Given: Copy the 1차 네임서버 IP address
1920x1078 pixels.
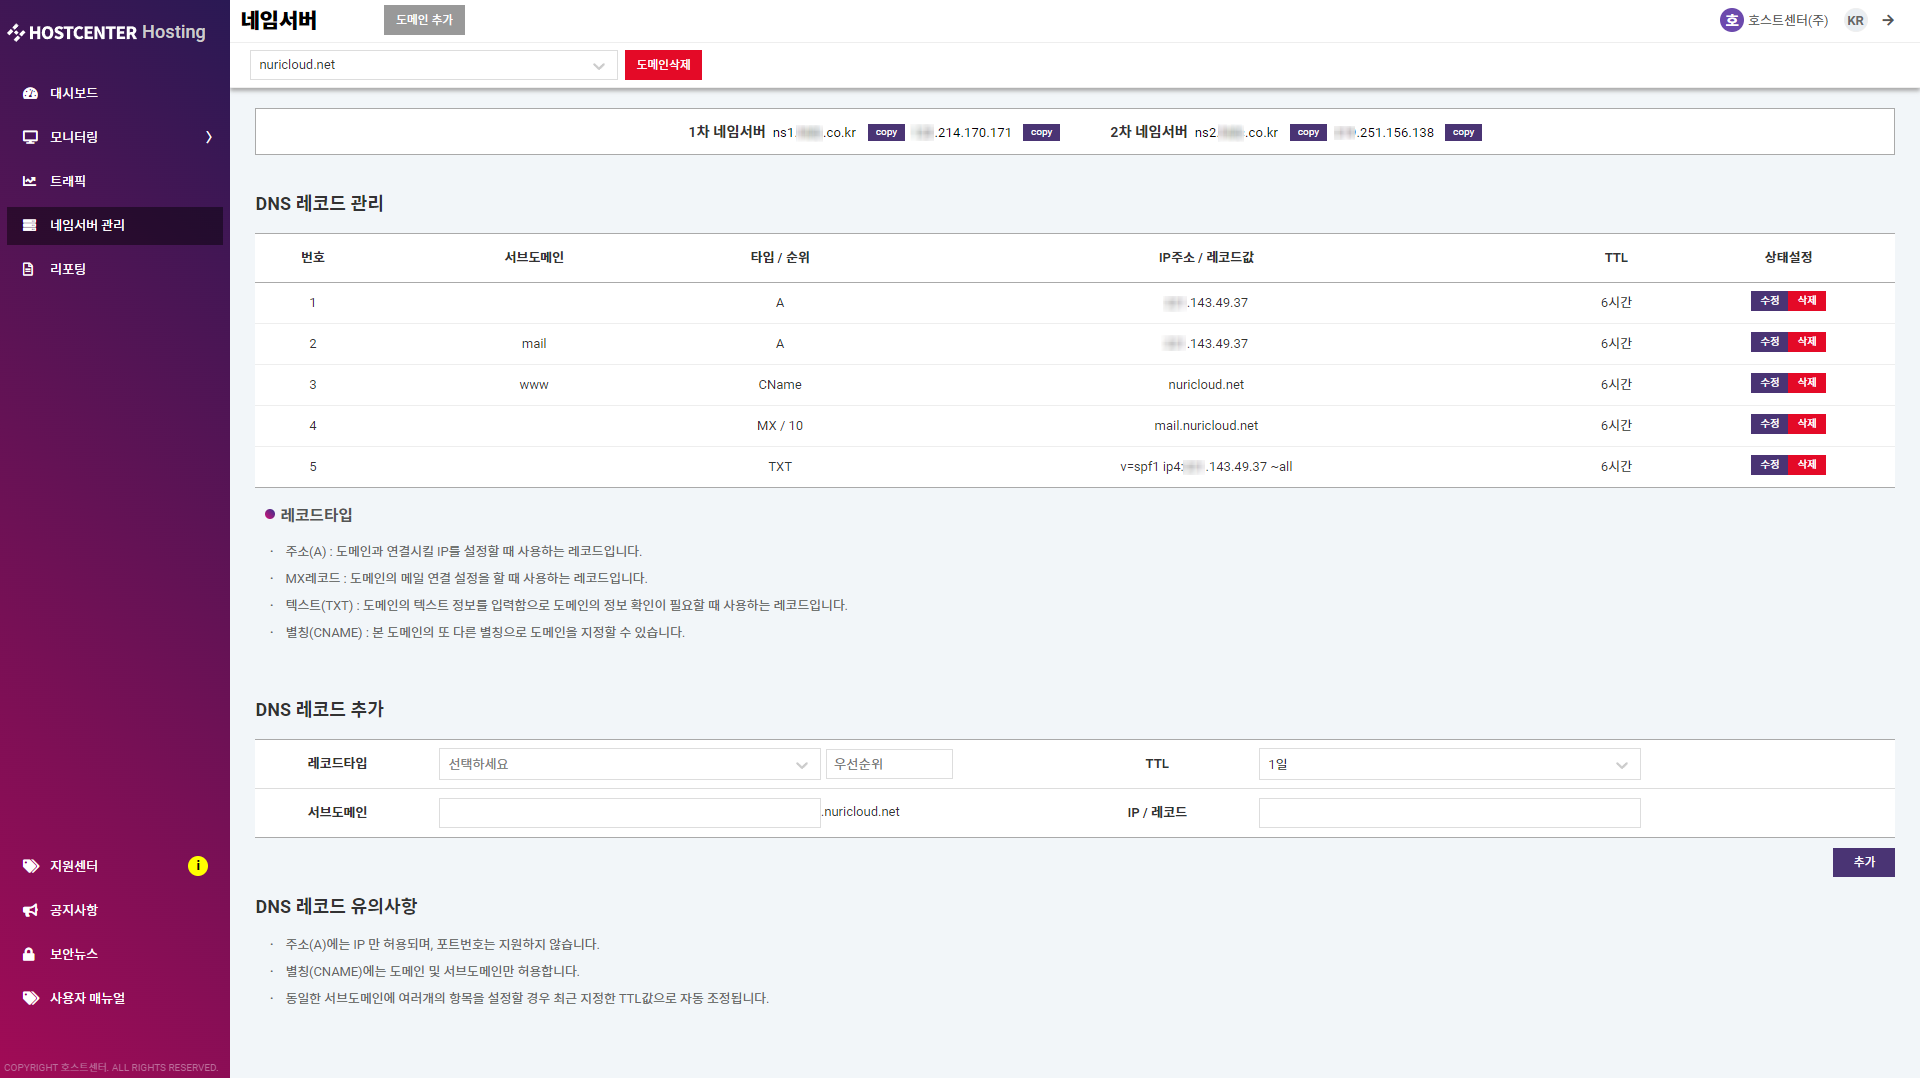Looking at the screenshot, I should point(1040,131).
